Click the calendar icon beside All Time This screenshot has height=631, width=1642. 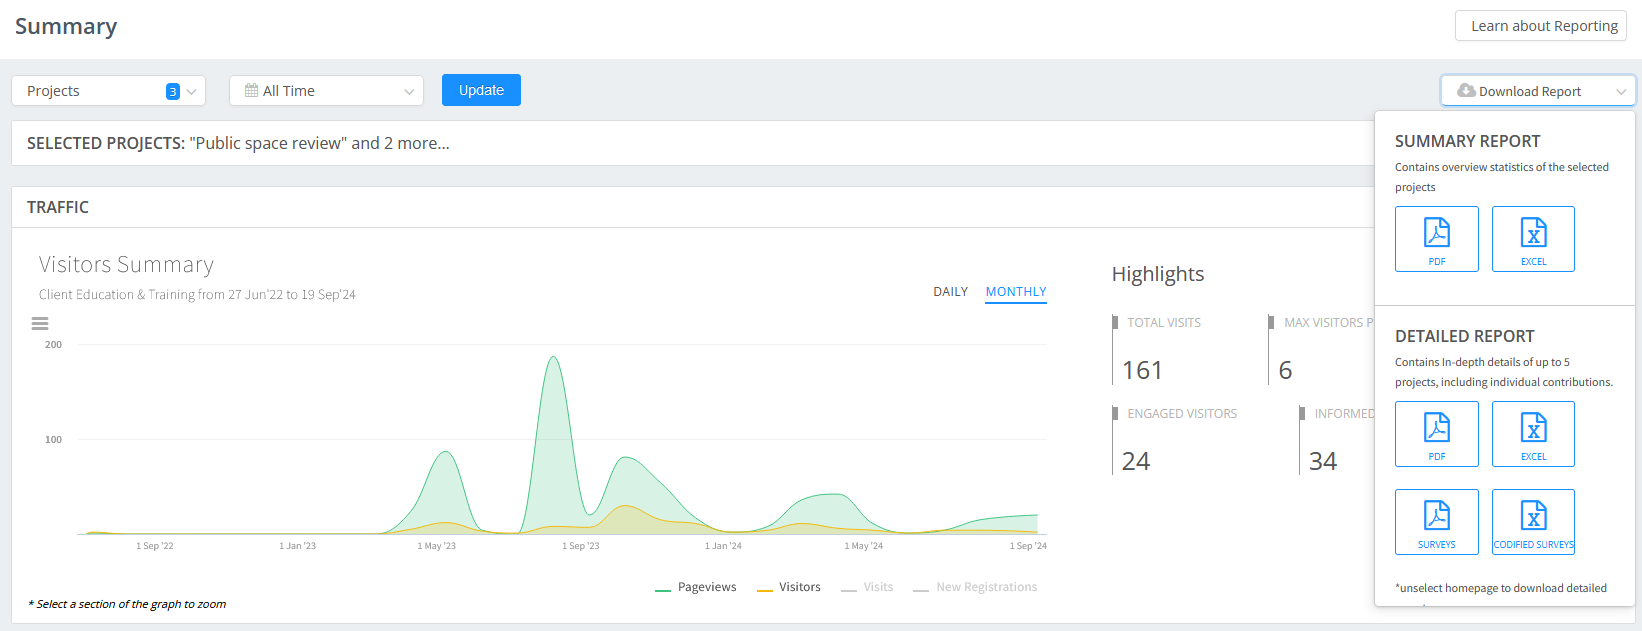point(252,90)
